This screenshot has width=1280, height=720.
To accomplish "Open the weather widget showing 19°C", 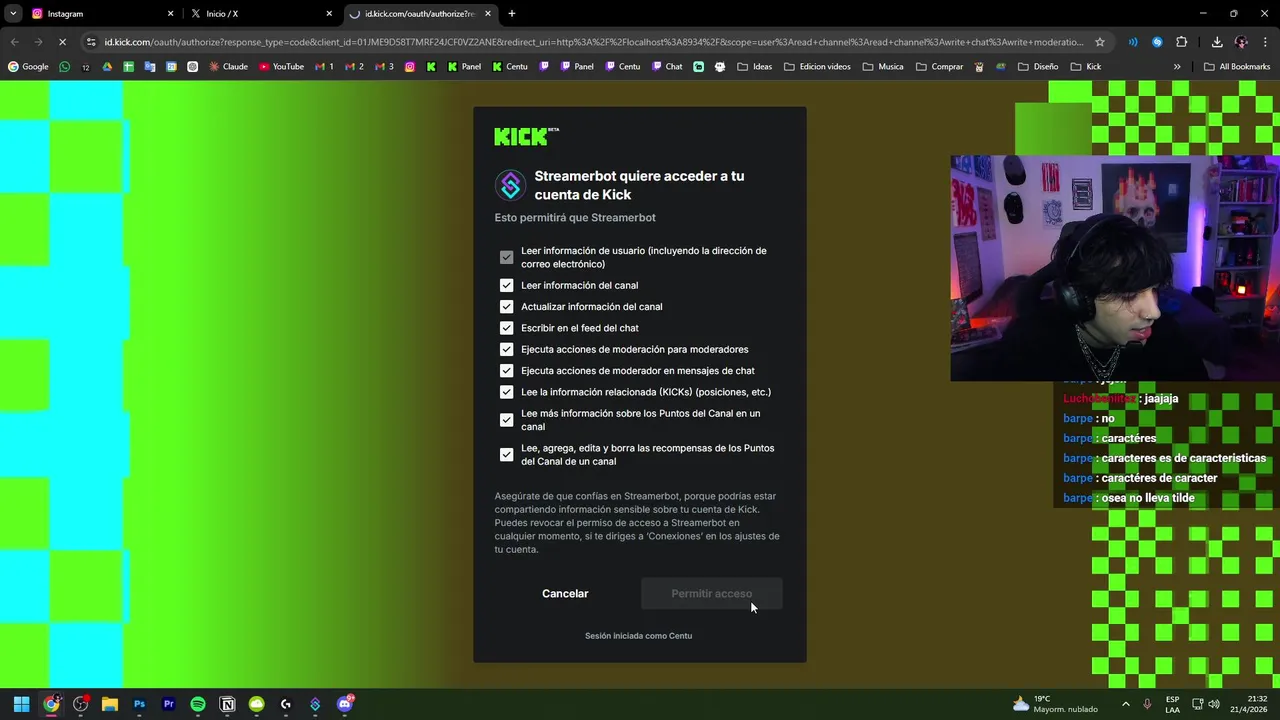I will 1054,704.
